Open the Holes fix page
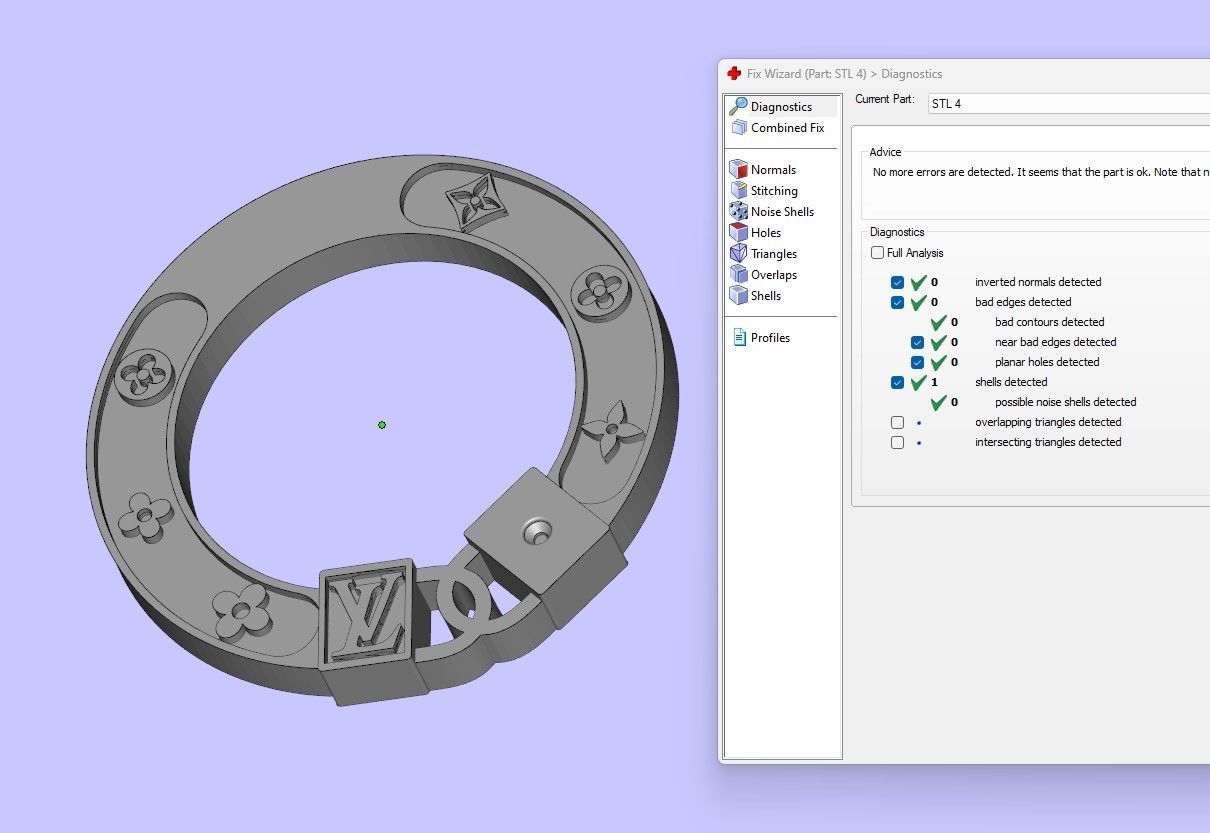Viewport: 1210px width, 833px height. pos(766,233)
